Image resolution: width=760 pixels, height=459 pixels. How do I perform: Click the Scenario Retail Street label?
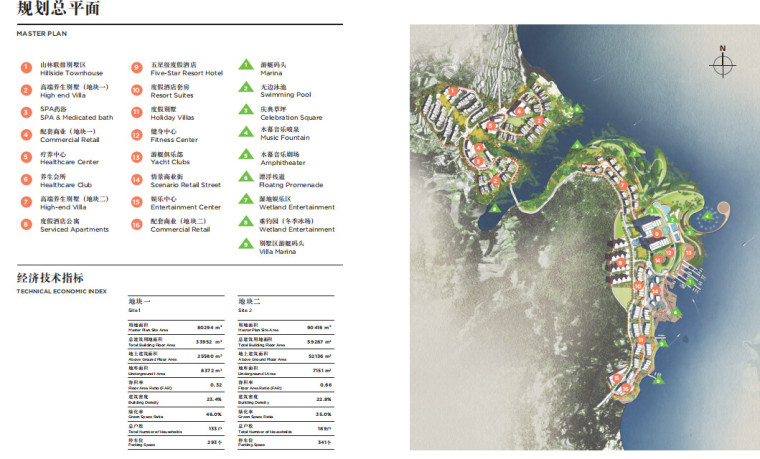point(186,184)
